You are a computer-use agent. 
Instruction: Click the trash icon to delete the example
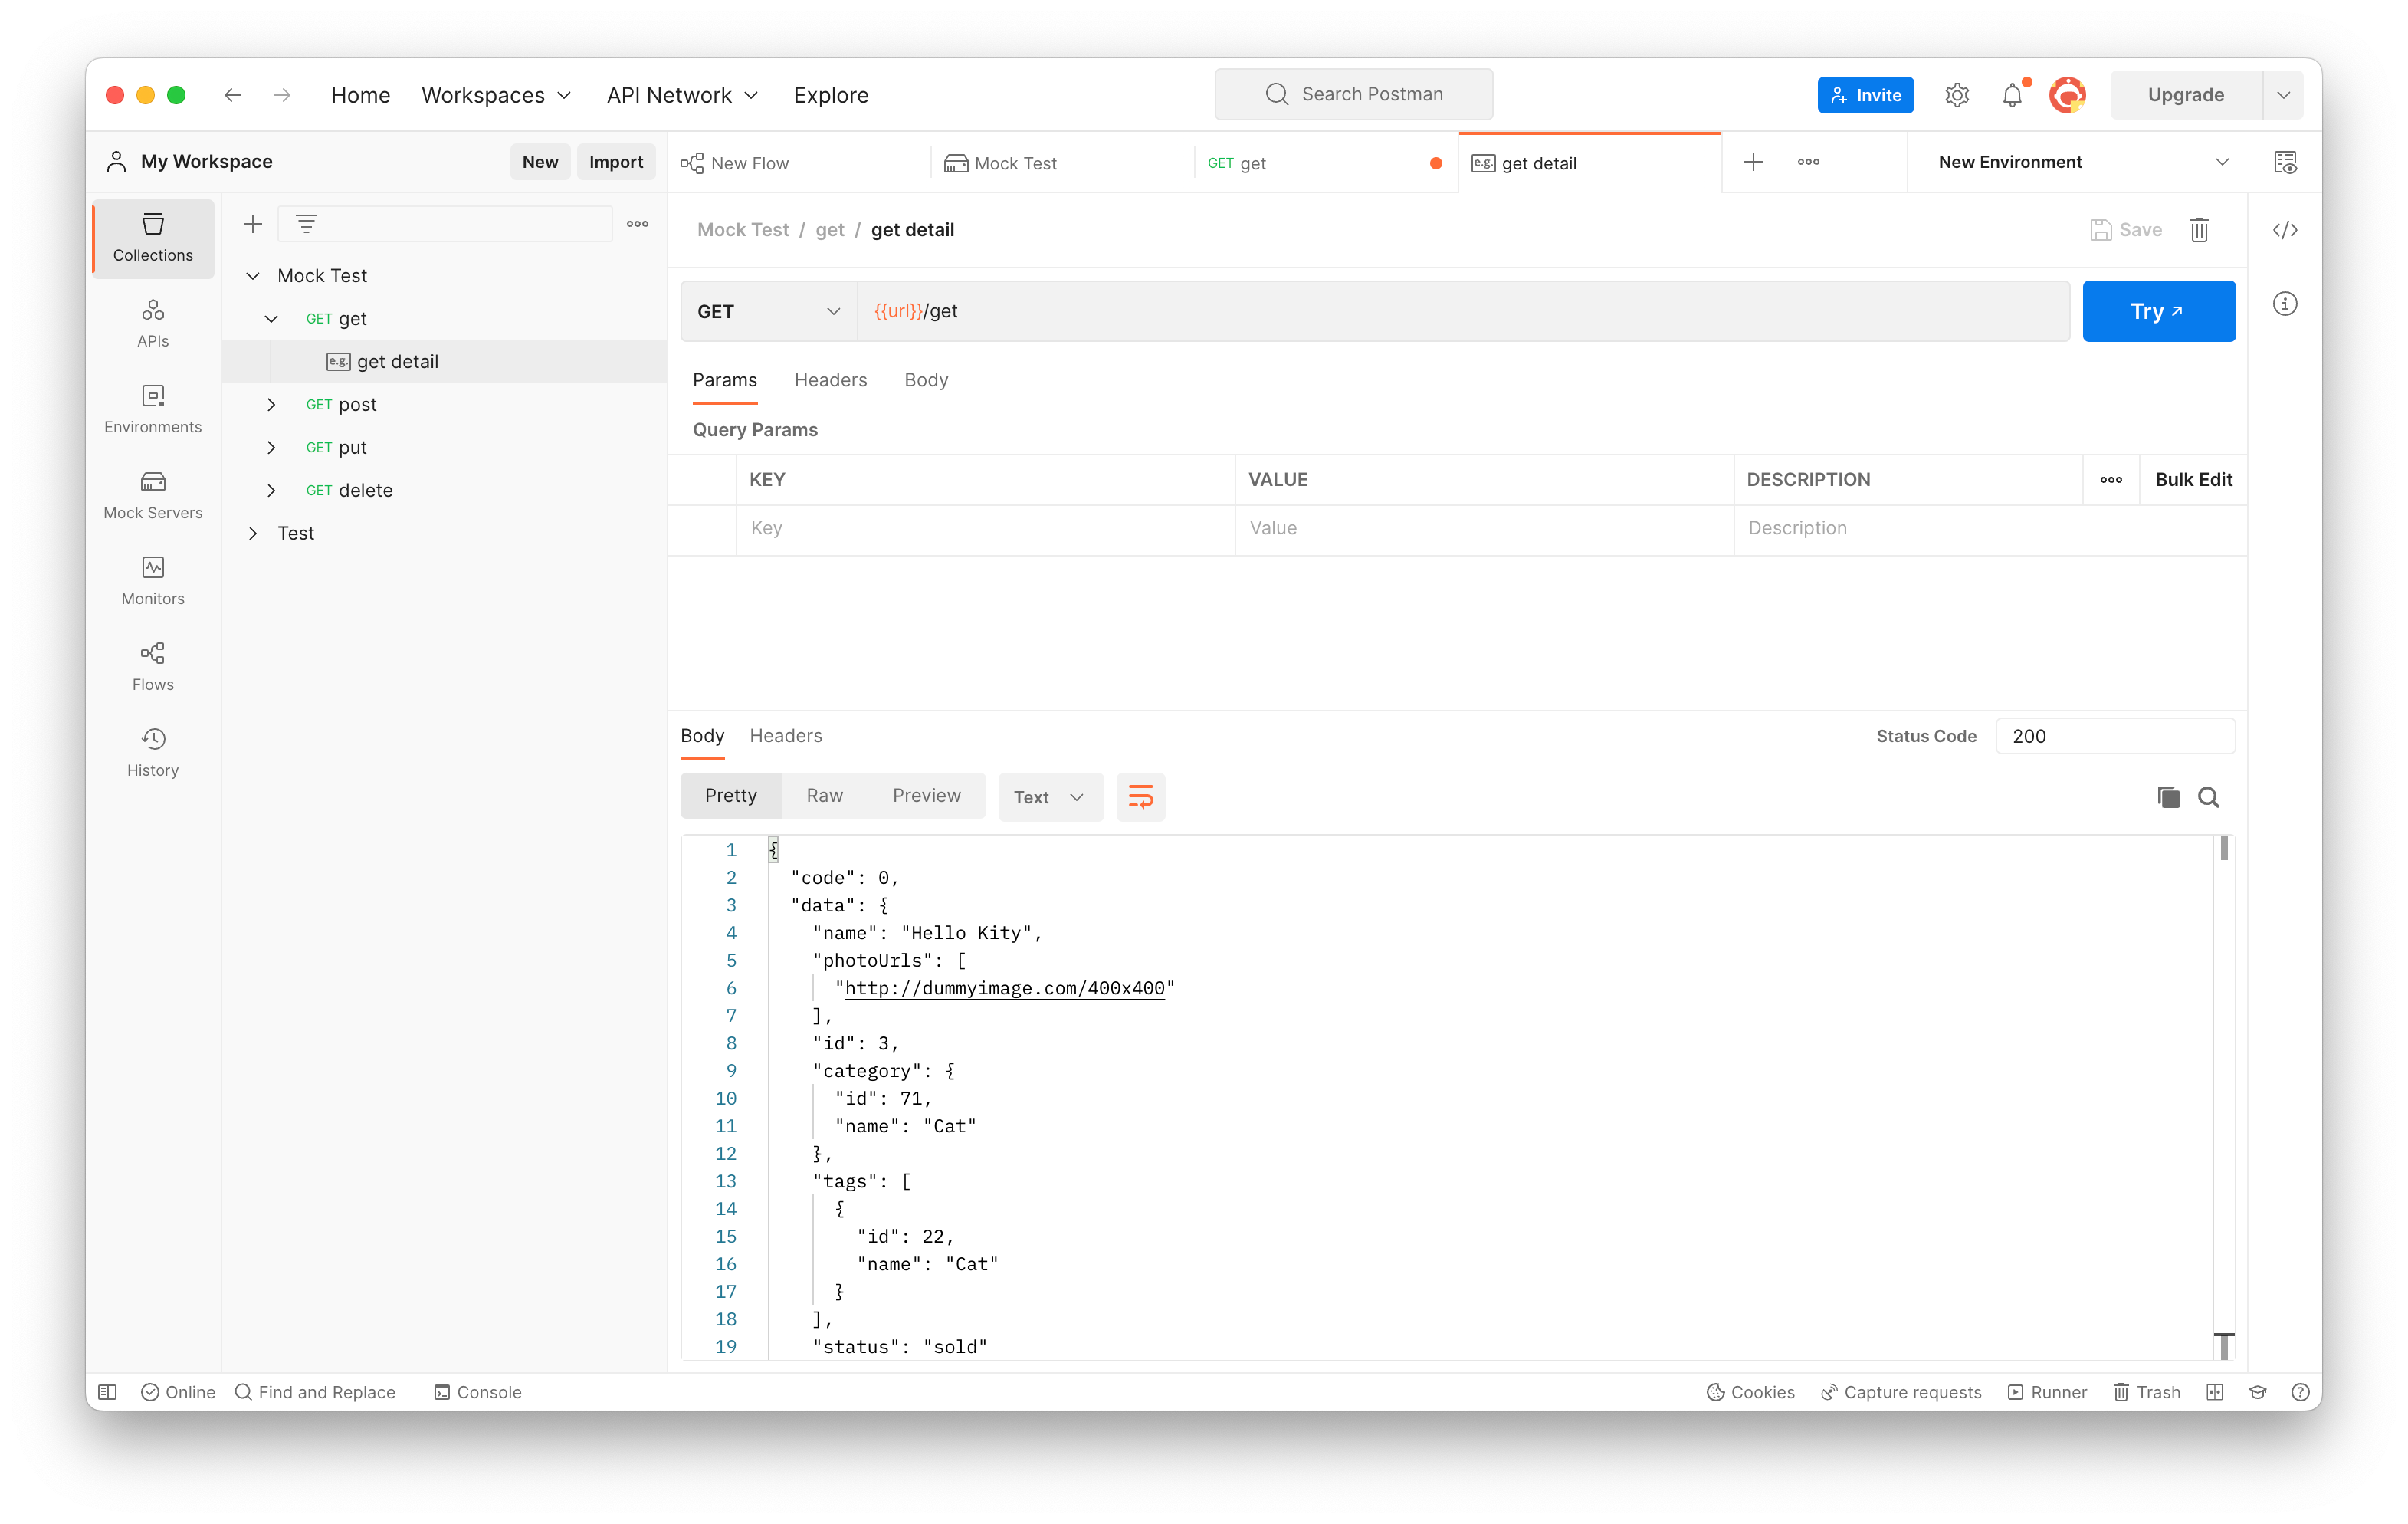(2199, 230)
